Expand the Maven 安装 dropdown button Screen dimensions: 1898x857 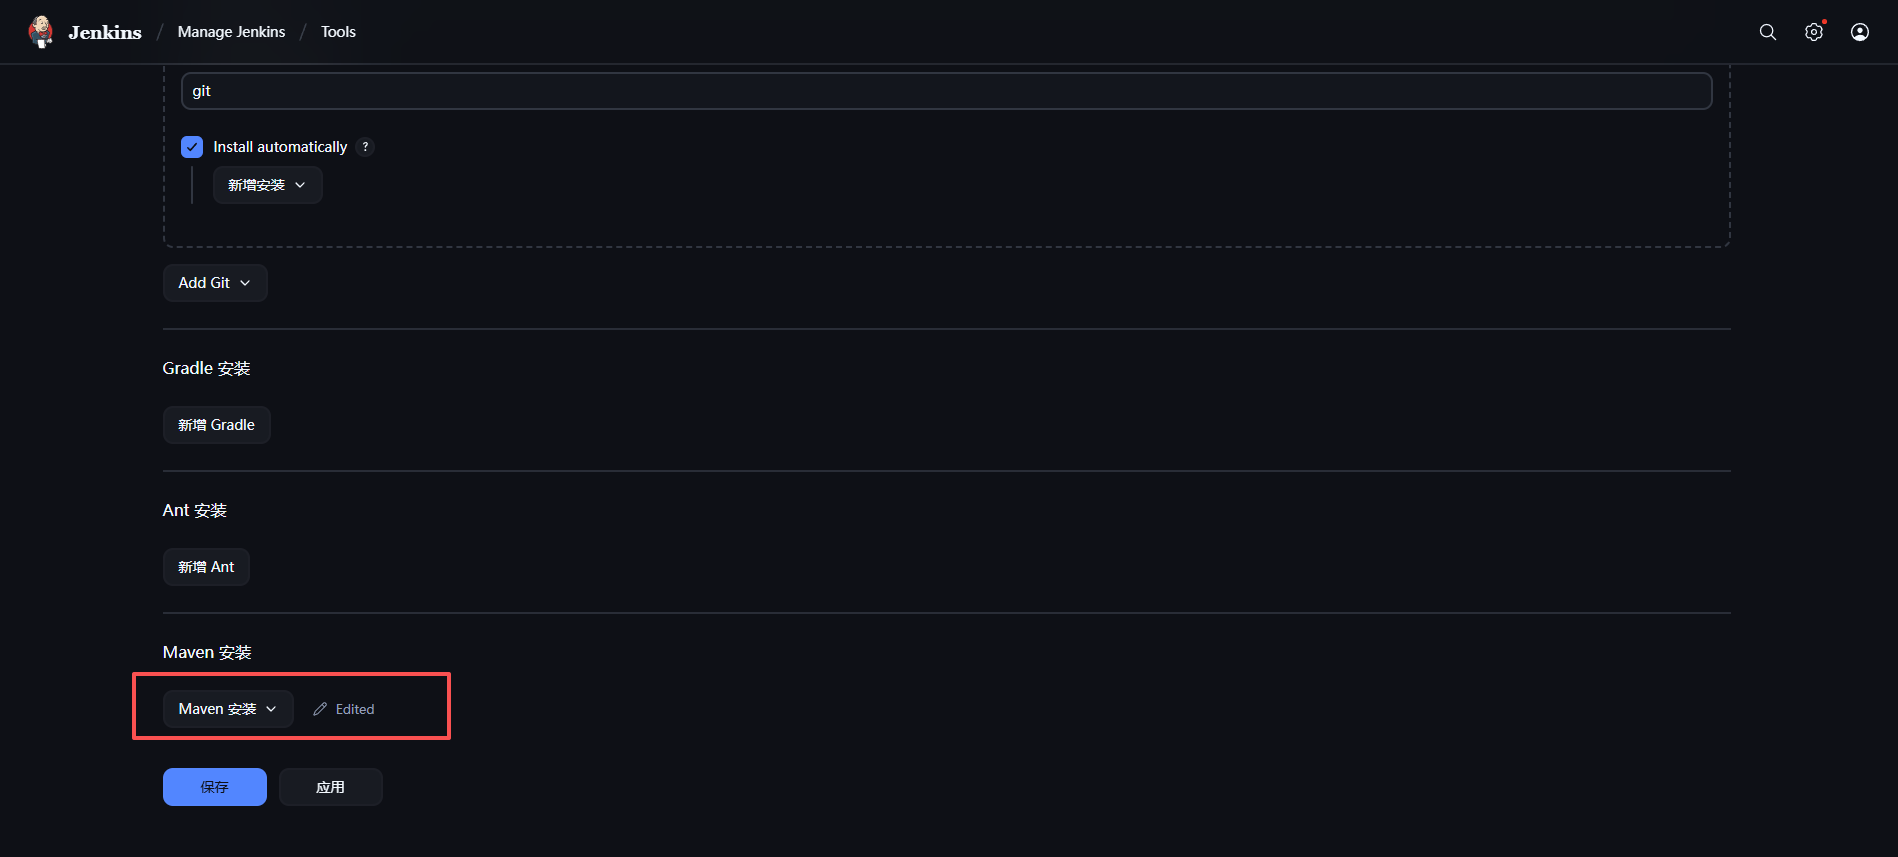(228, 709)
